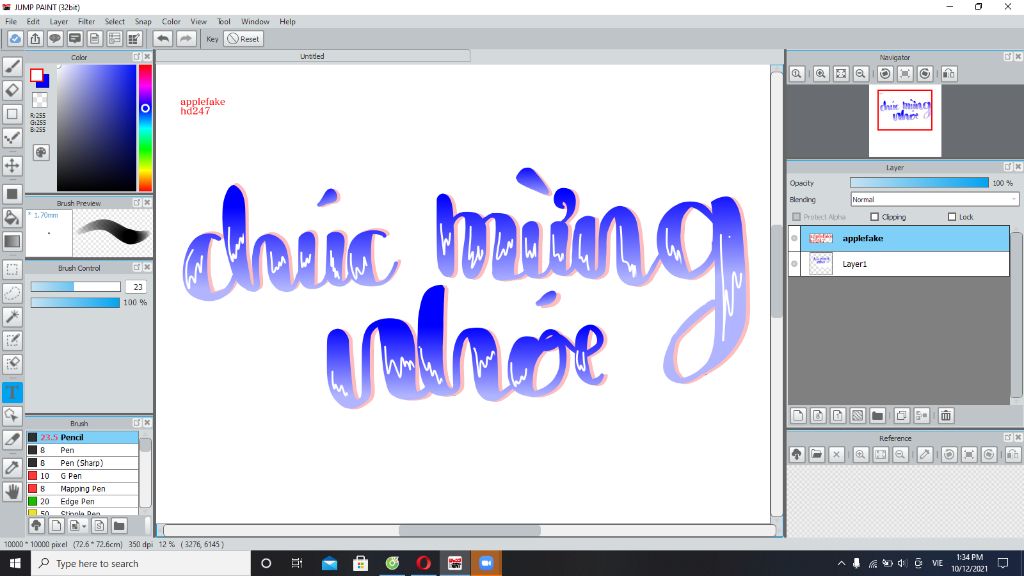
Task: Choose the rectangular Select tool
Action: (x=12, y=269)
